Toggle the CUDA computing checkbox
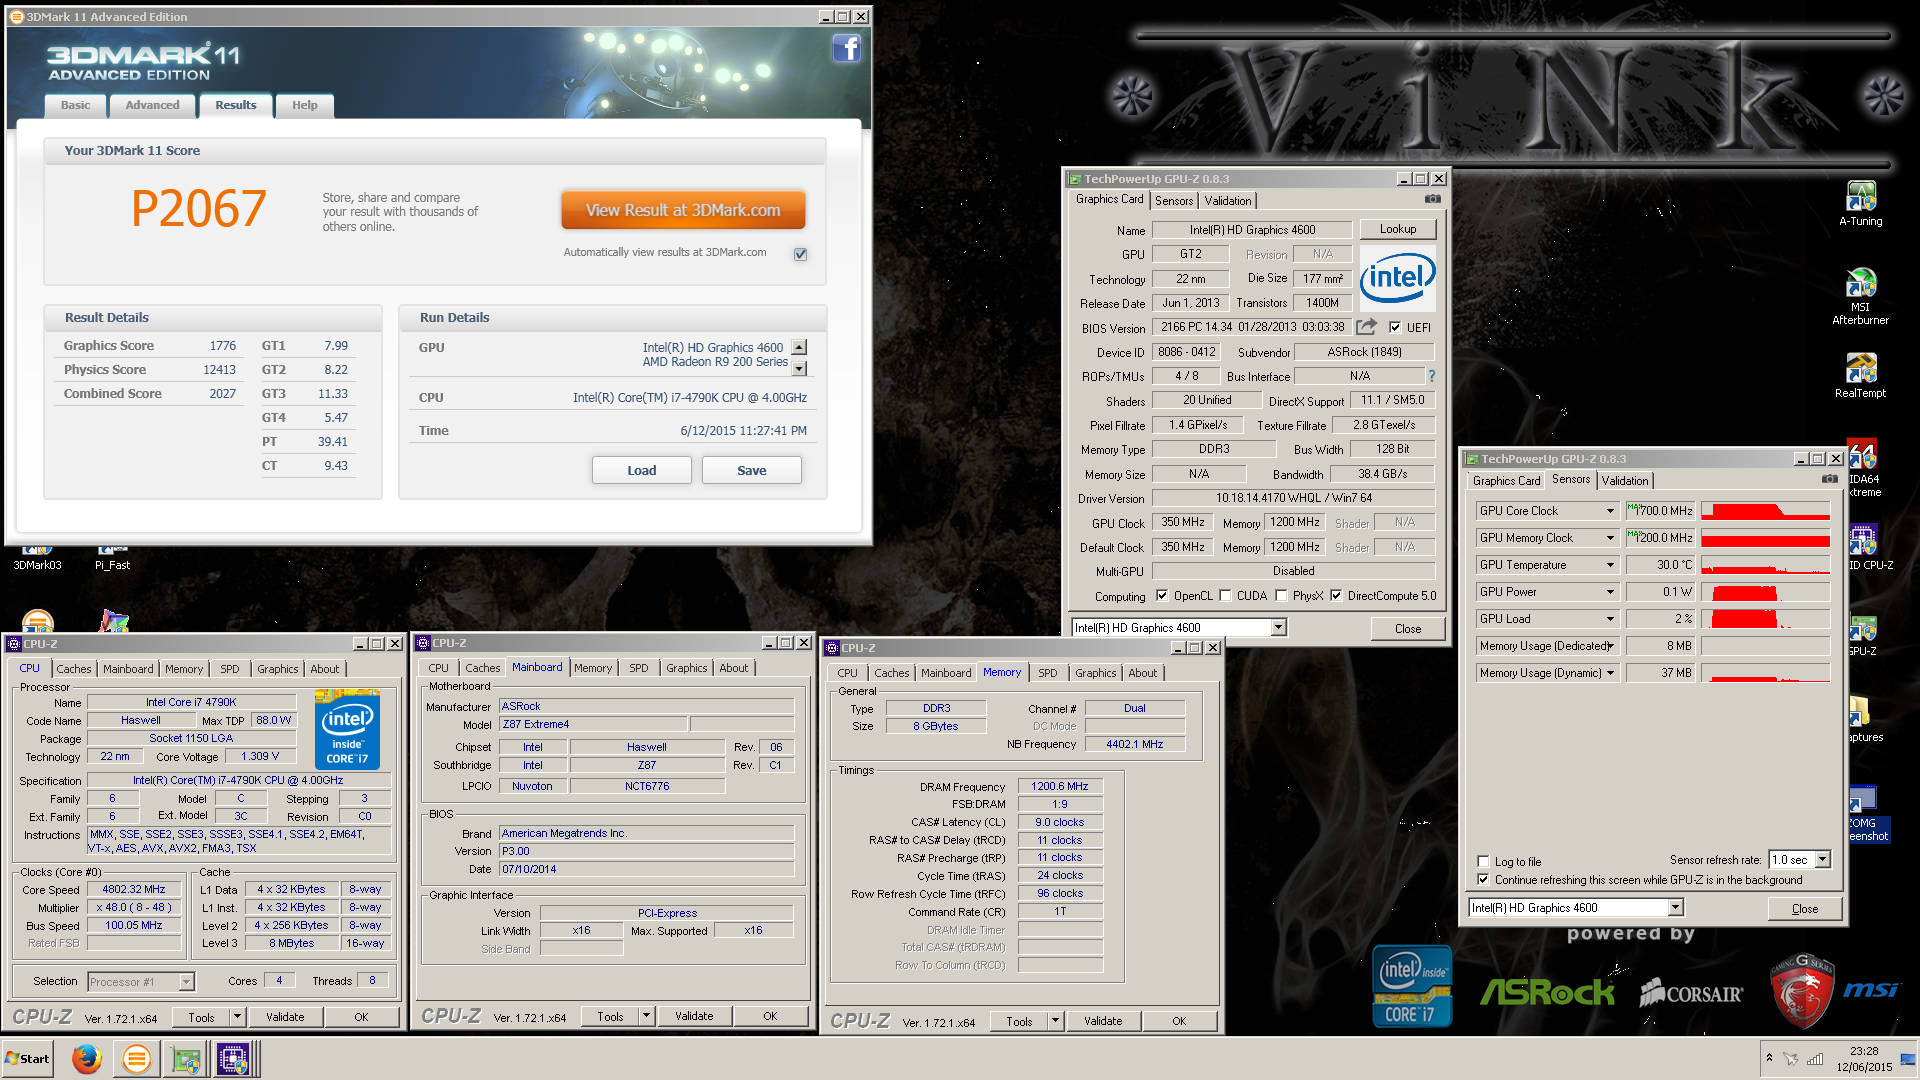This screenshot has width=1920, height=1080. click(1225, 595)
